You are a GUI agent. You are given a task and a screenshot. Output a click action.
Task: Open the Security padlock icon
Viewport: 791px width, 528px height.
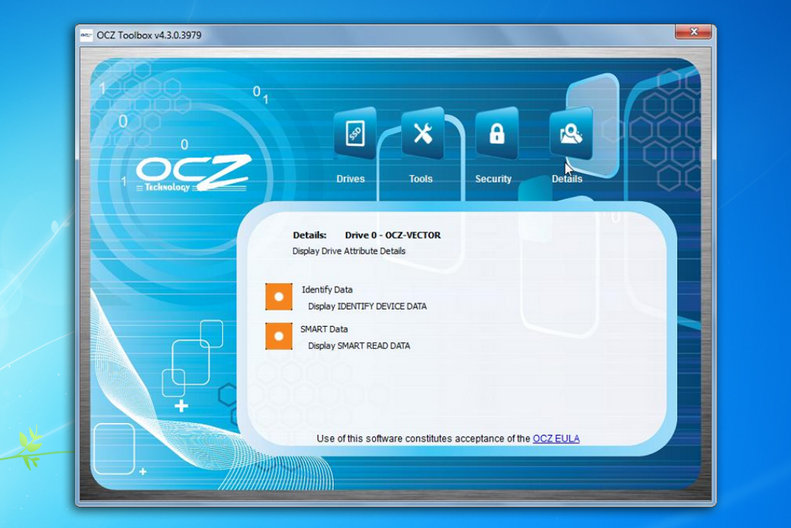(497, 134)
